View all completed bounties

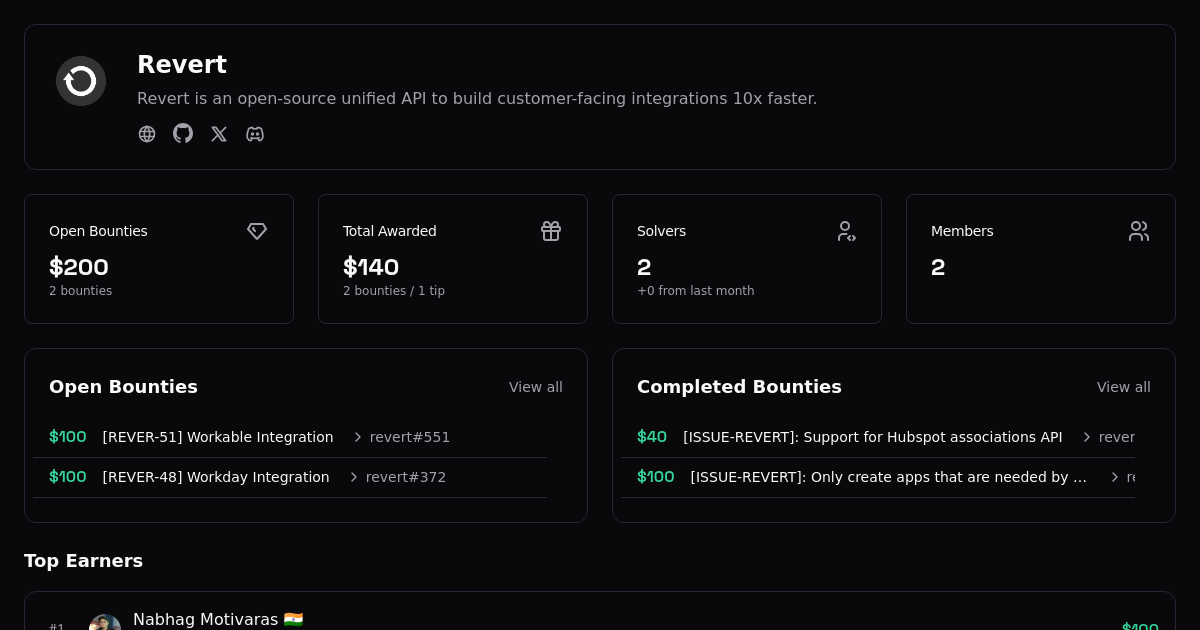[x=1123, y=387]
